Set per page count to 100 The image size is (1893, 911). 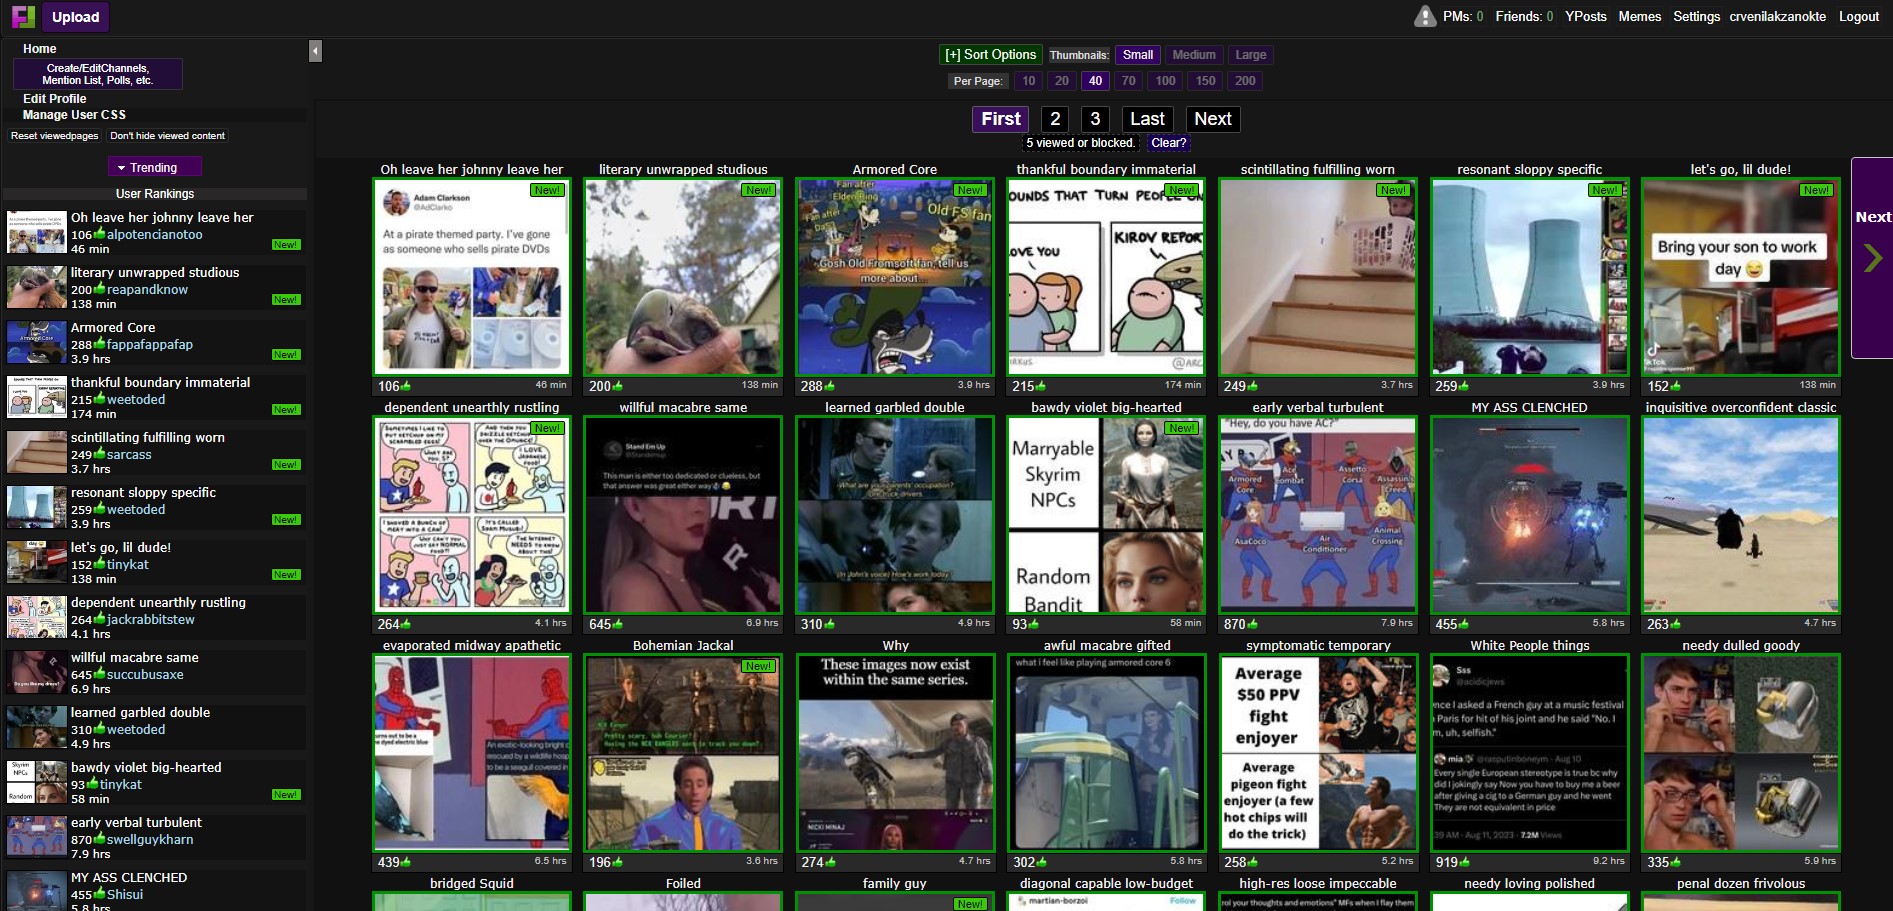pos(1165,81)
